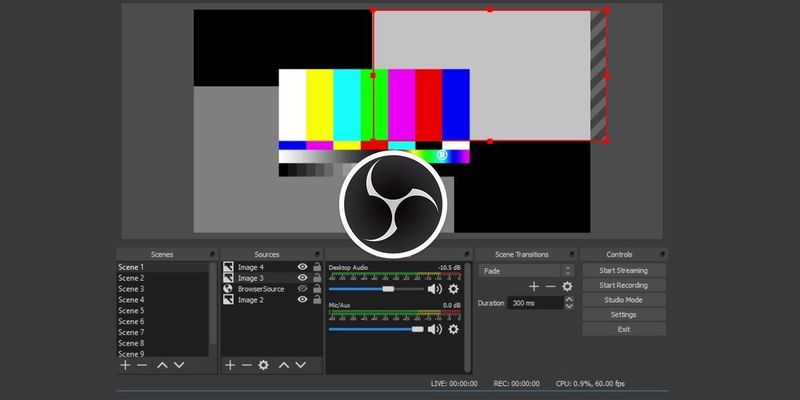This screenshot has width=800, height=400.
Task: Select Scene 6 in the list
Action: [162, 321]
